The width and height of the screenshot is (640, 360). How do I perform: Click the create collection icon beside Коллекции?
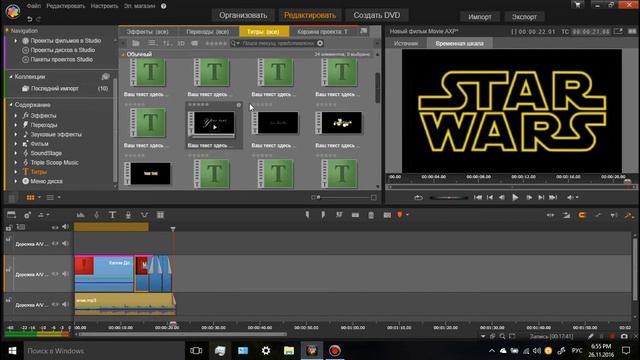[105, 77]
